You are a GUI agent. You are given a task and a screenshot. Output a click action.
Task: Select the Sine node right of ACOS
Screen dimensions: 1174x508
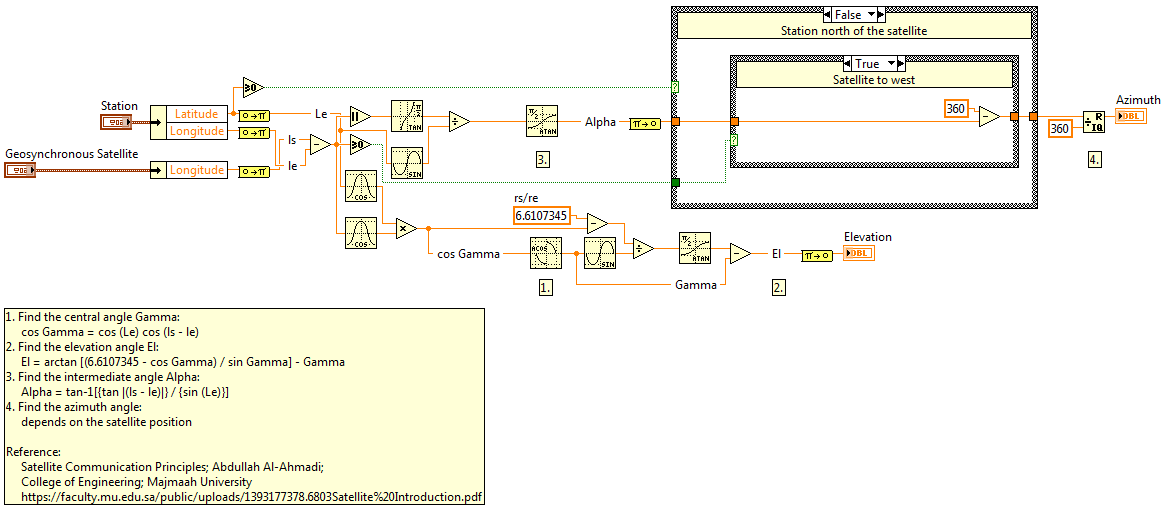[x=600, y=253]
